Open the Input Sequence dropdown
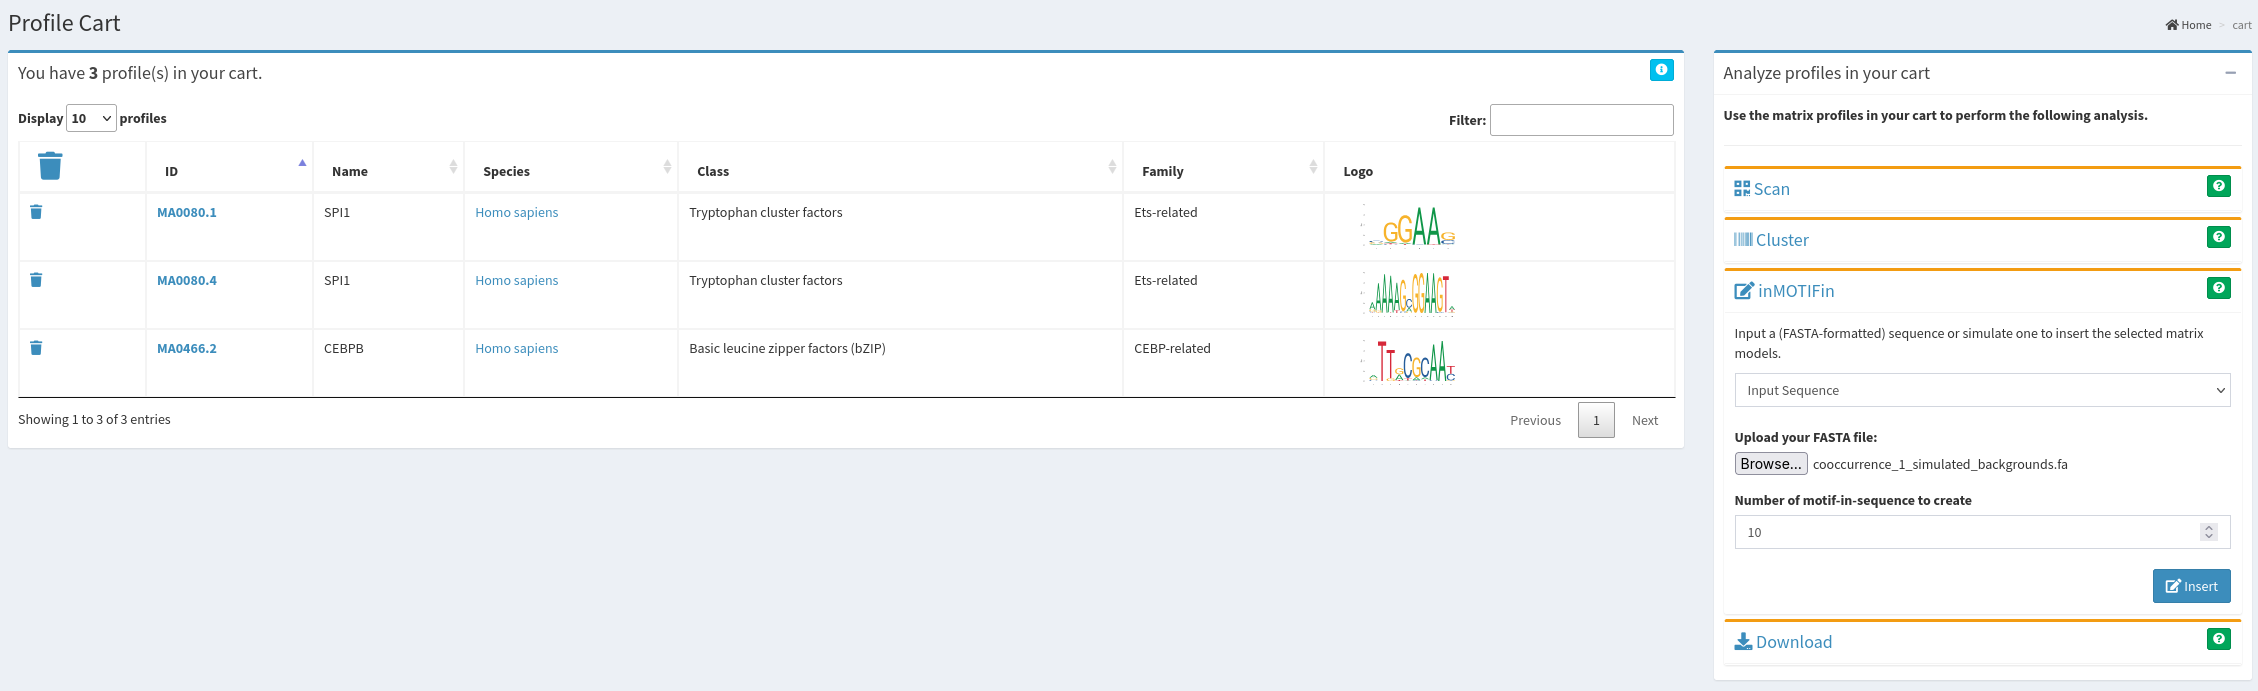Viewport: 2258px width, 691px height. (1981, 390)
